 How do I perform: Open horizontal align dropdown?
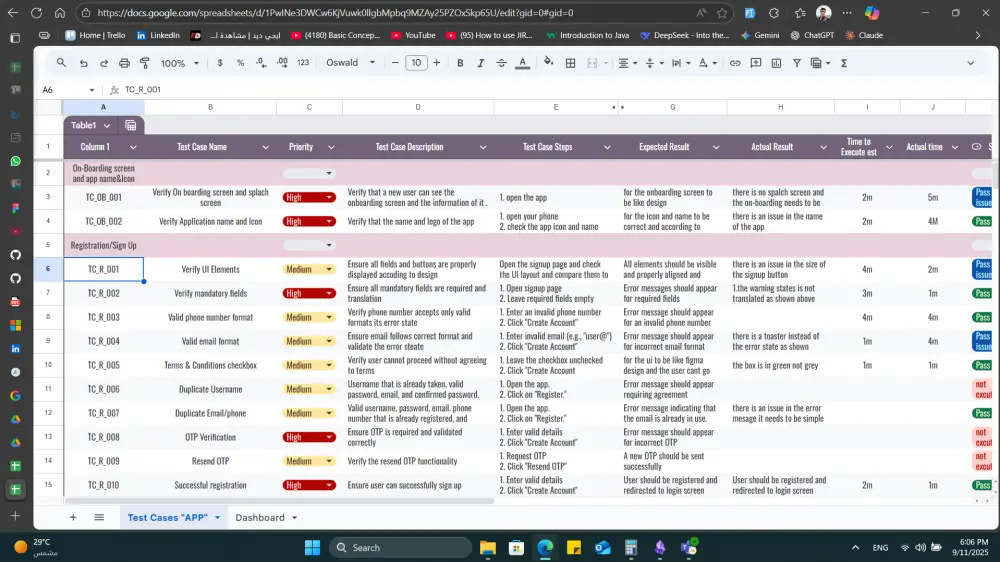(627, 63)
